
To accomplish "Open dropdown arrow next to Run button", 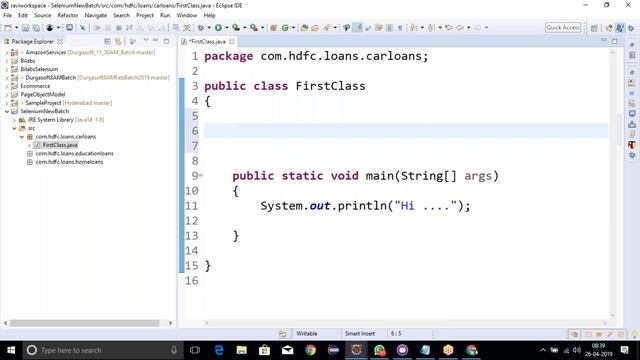I will [x=227, y=28].
